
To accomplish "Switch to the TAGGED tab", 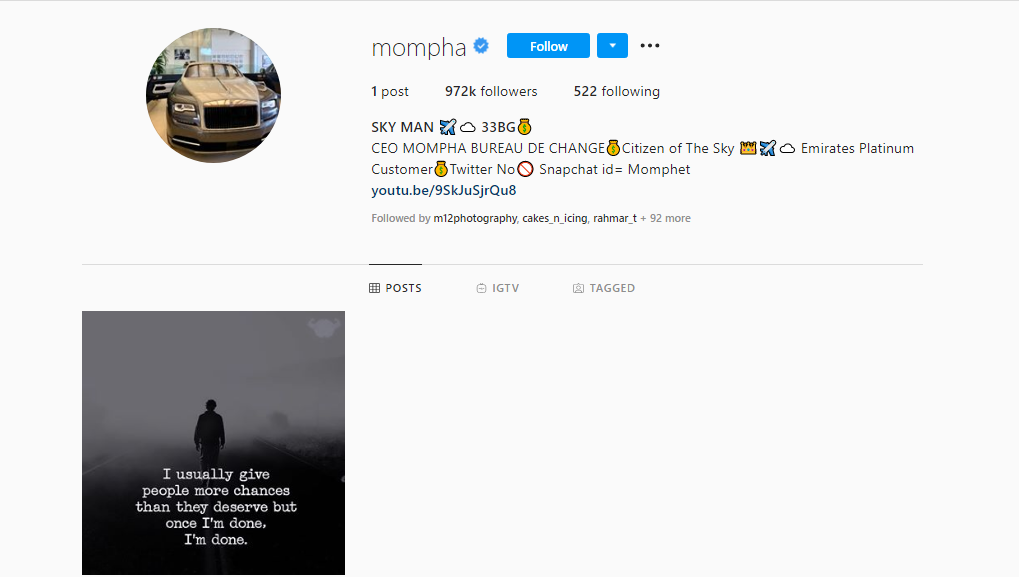I will (604, 288).
